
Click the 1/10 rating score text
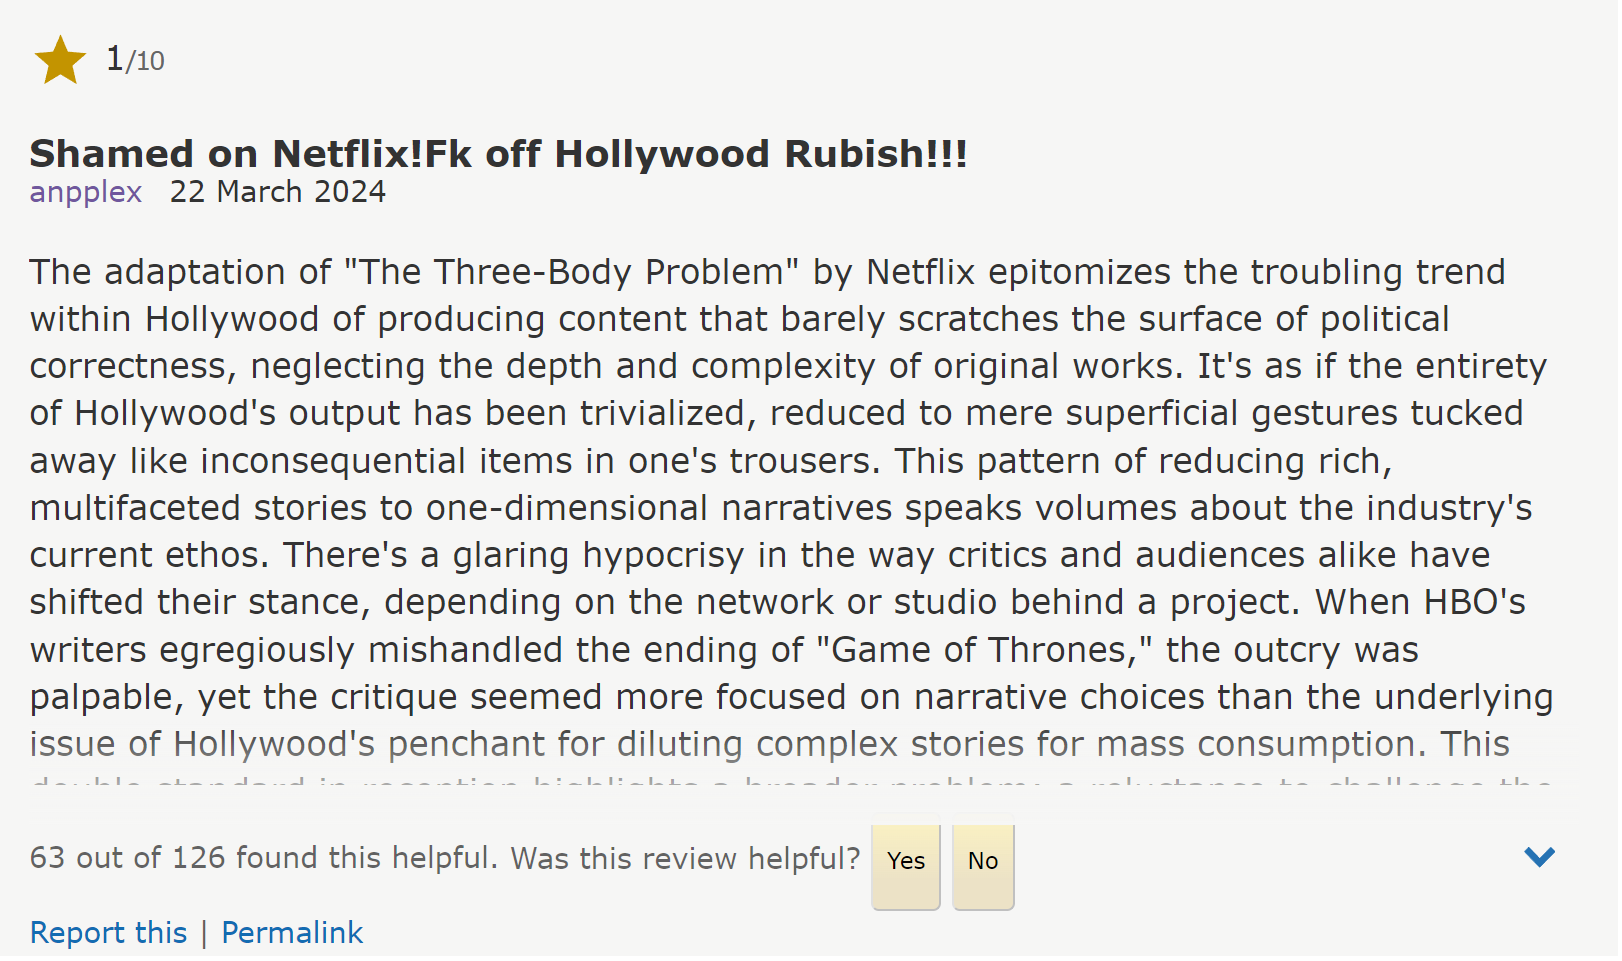point(135,60)
